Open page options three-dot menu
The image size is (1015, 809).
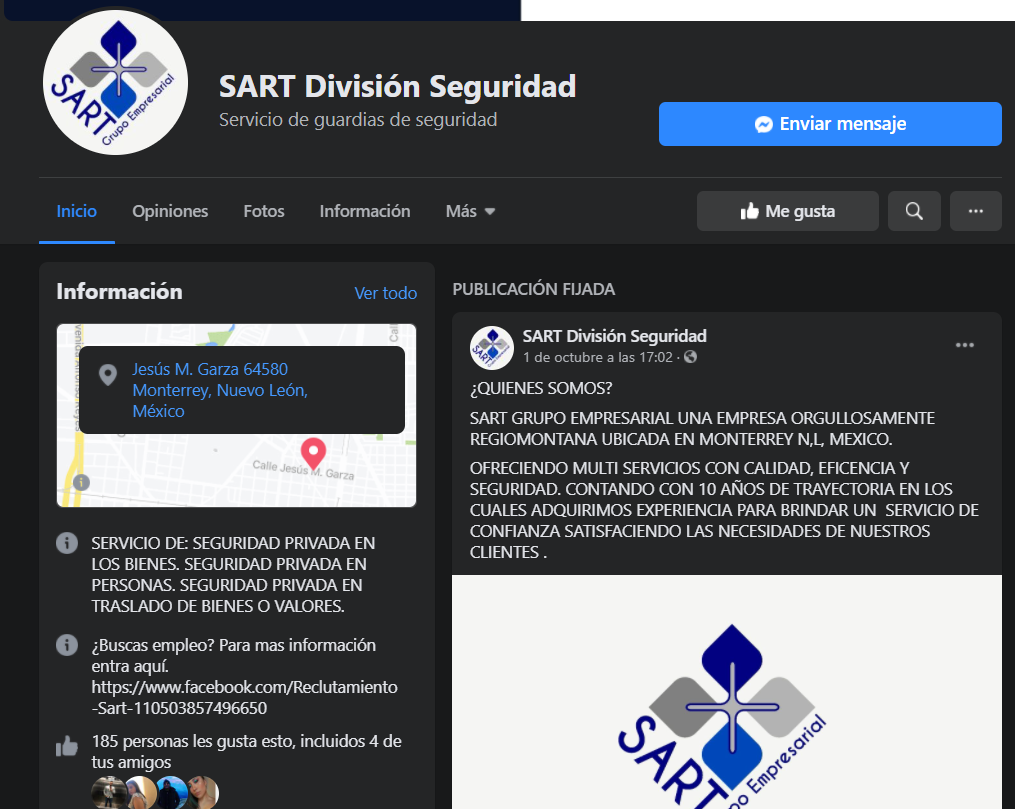point(976,211)
